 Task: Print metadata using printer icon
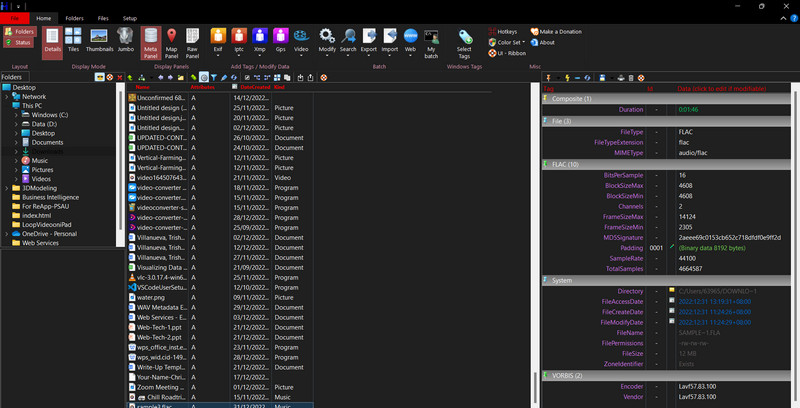[x=619, y=77]
